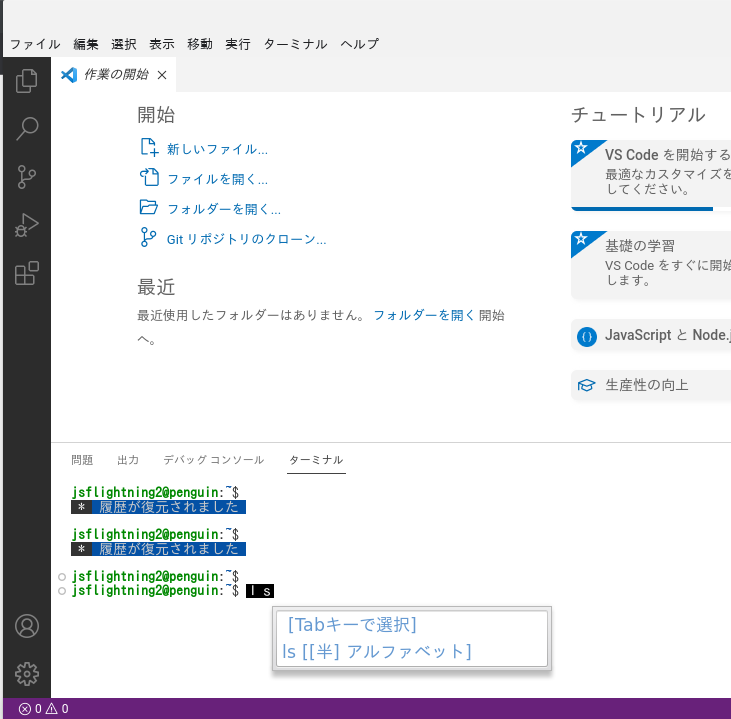Click the [Tabキーで選択] hint in the IME popup
731x719 pixels.
click(x=352, y=625)
